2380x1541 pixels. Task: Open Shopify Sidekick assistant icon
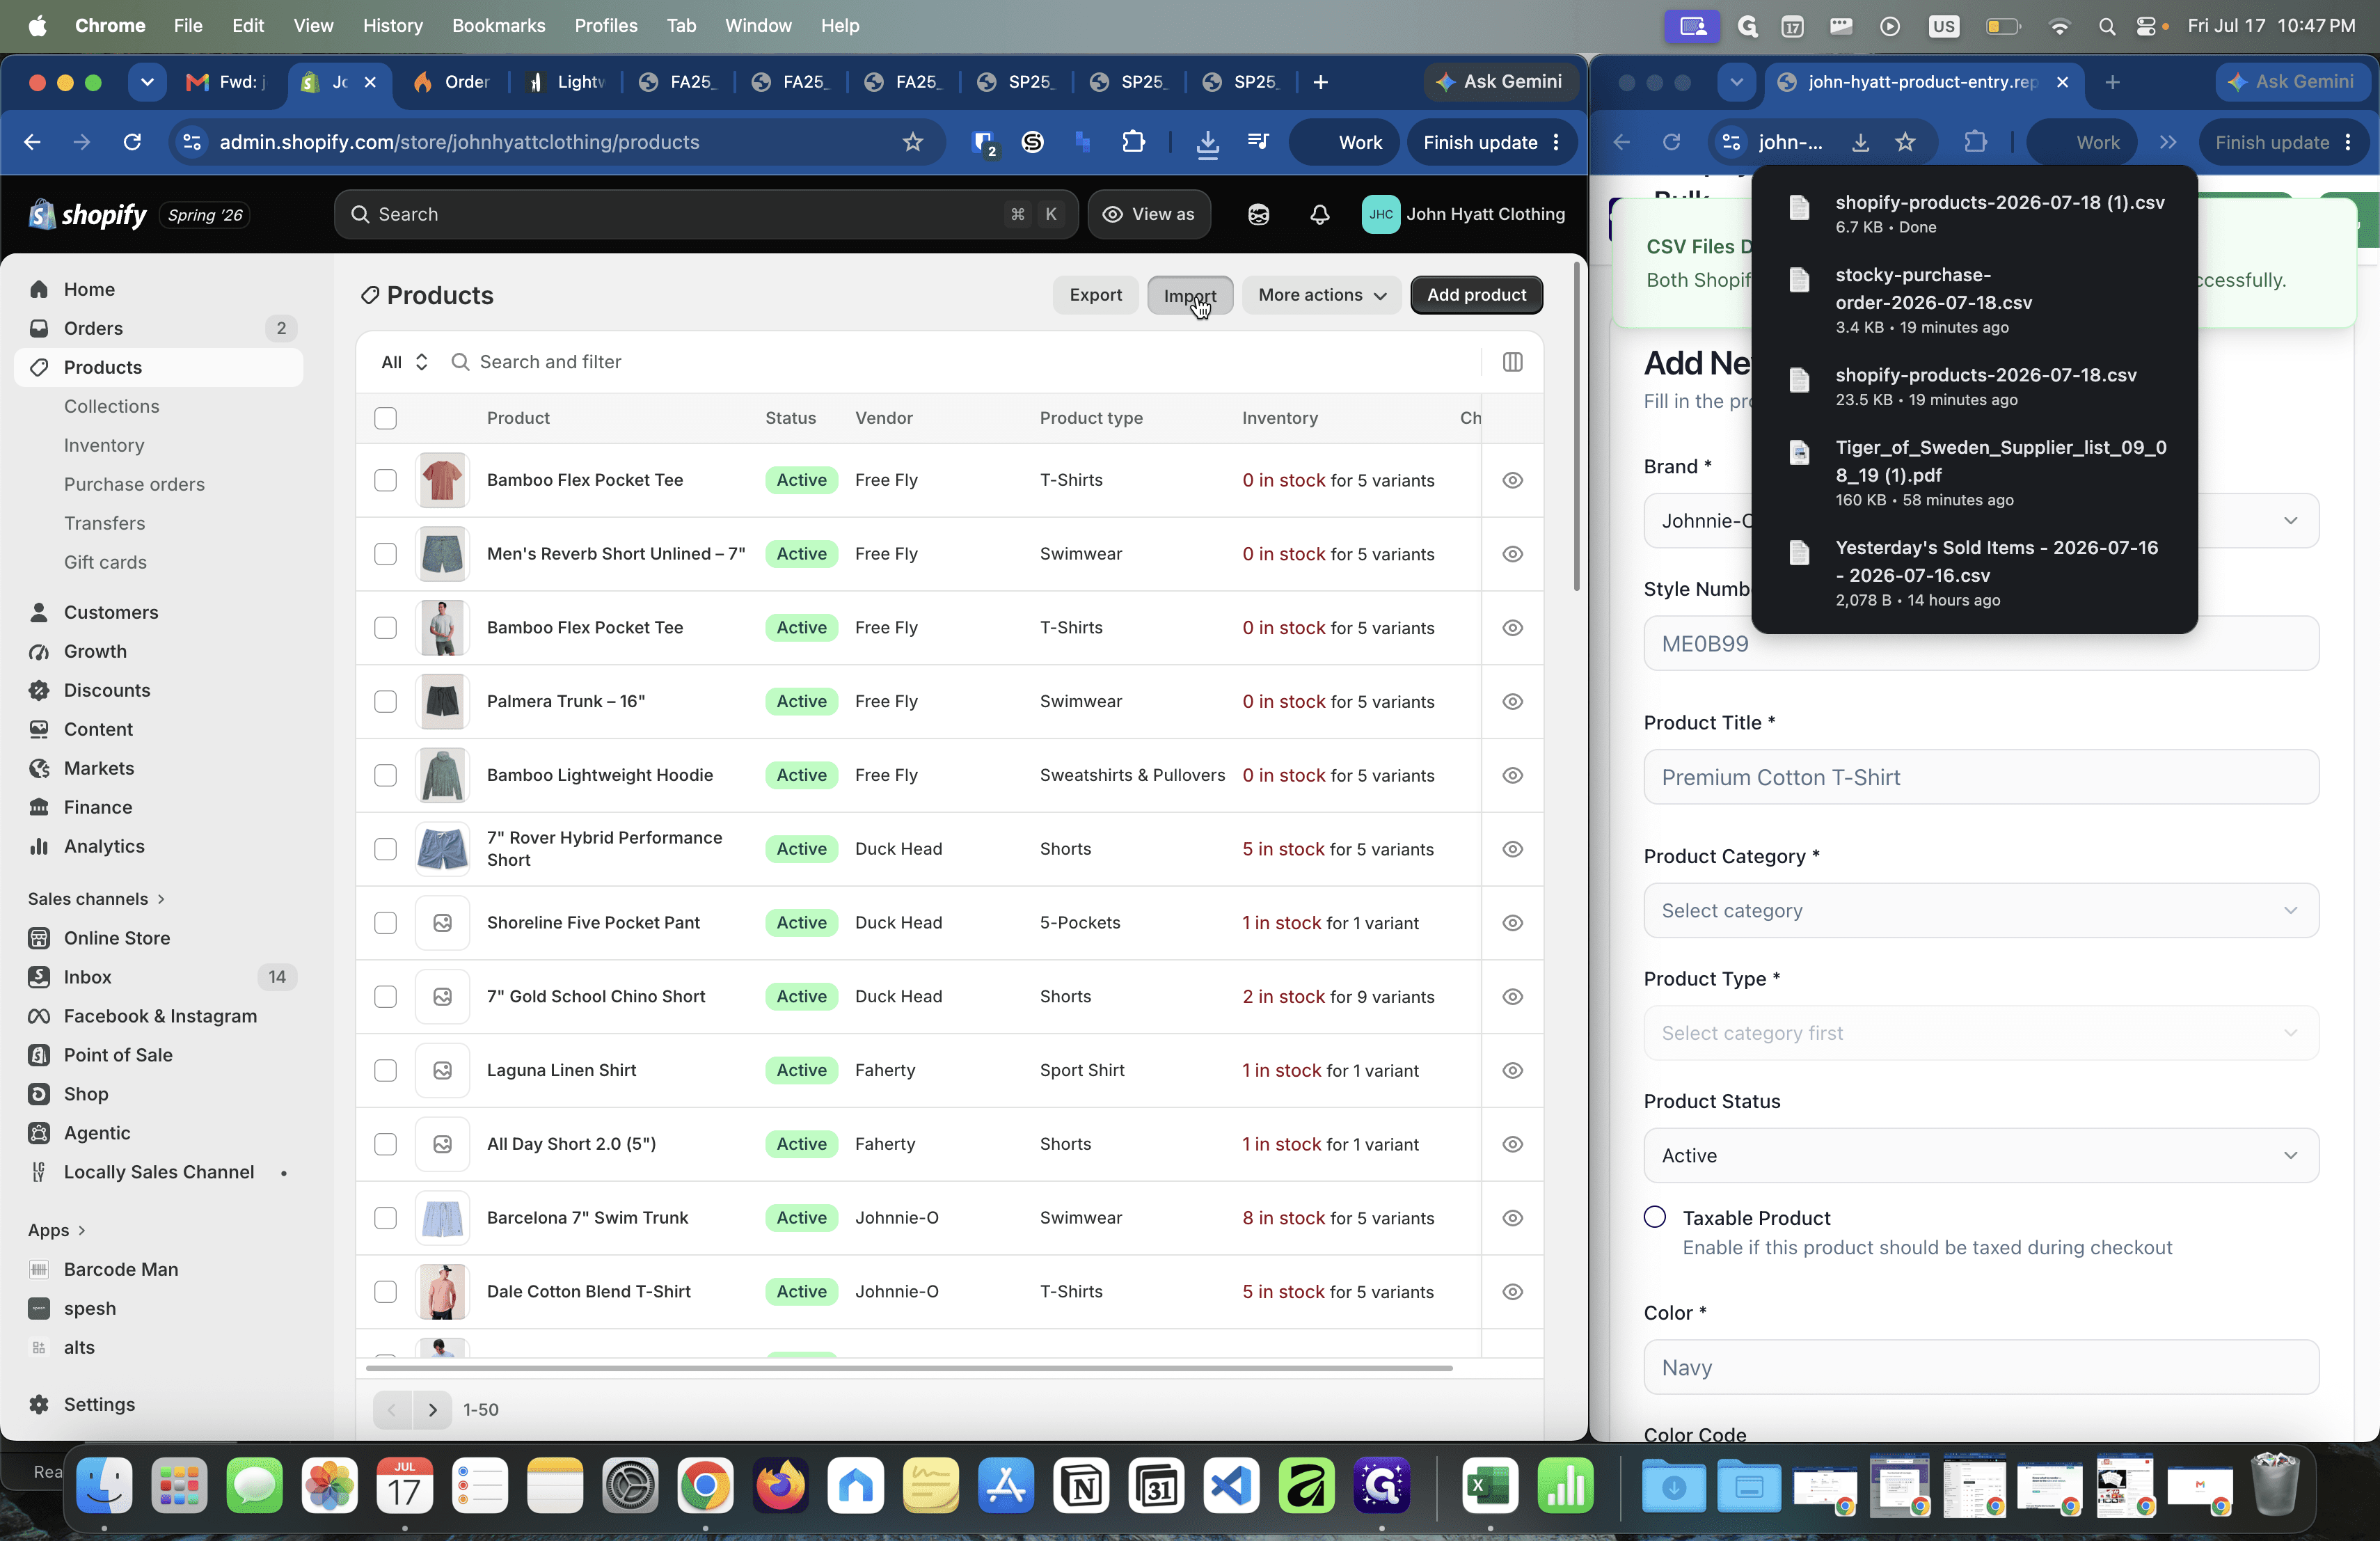point(1258,214)
